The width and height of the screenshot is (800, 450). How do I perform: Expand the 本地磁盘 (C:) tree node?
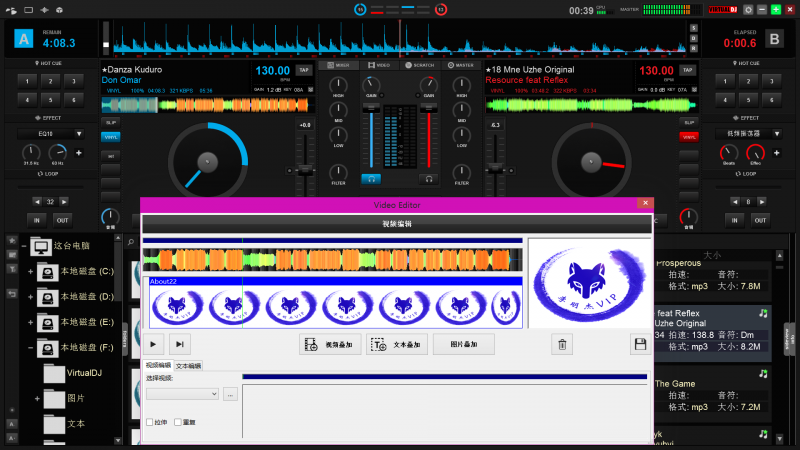pos(31,272)
